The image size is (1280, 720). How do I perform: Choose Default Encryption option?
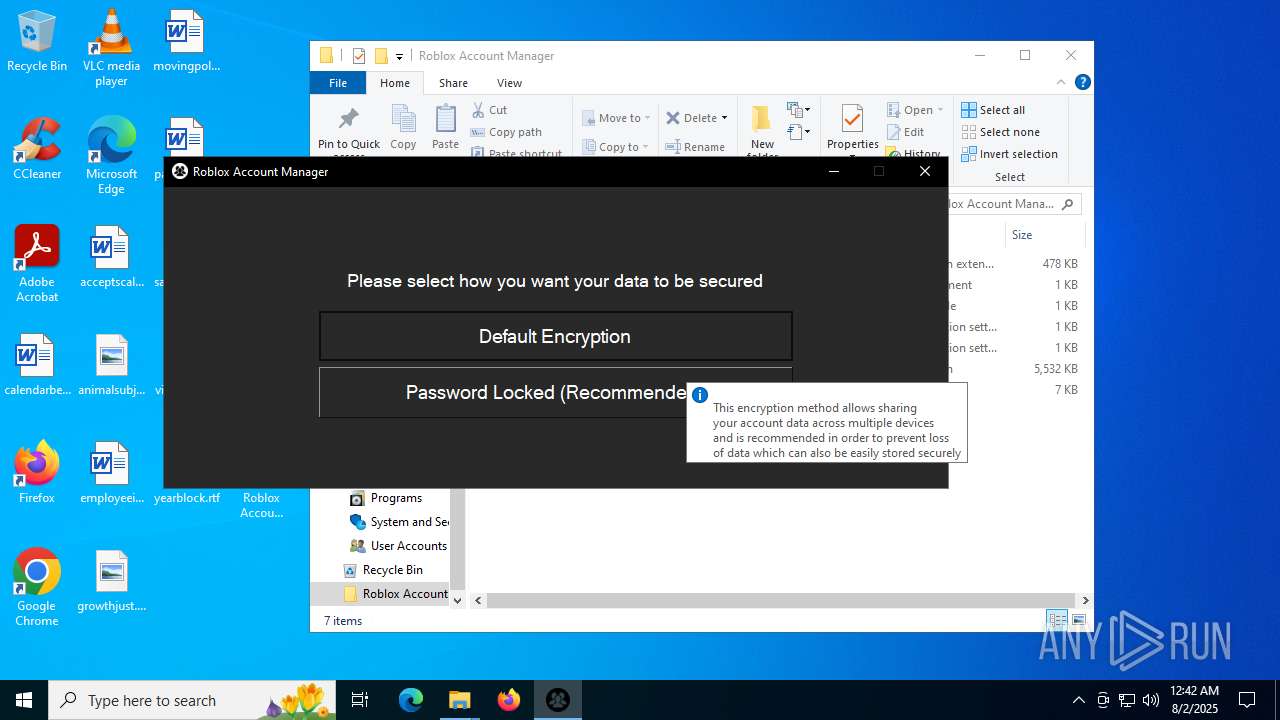555,336
